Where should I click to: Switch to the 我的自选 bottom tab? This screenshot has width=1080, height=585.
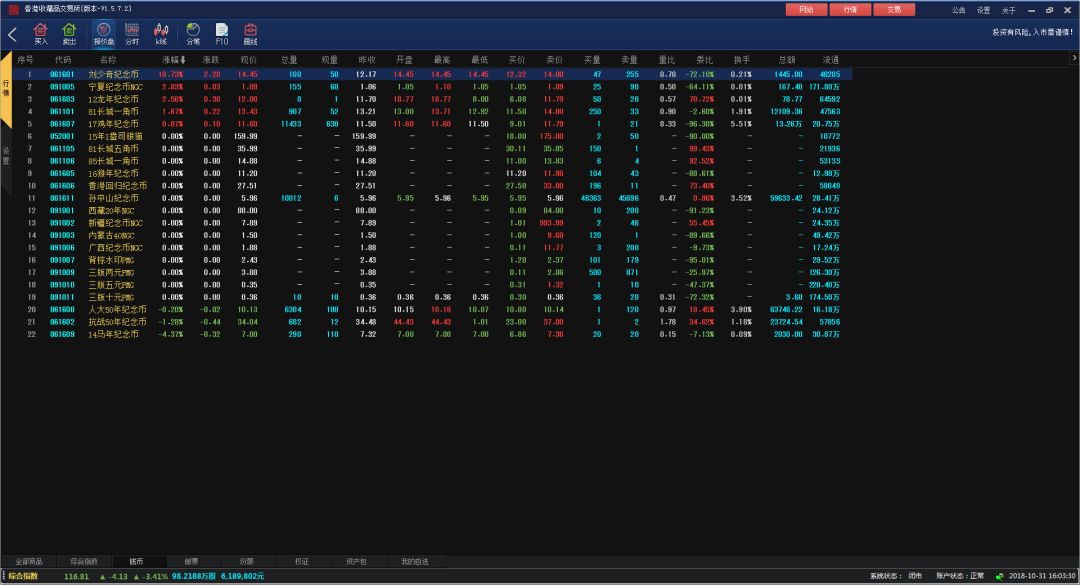415,562
